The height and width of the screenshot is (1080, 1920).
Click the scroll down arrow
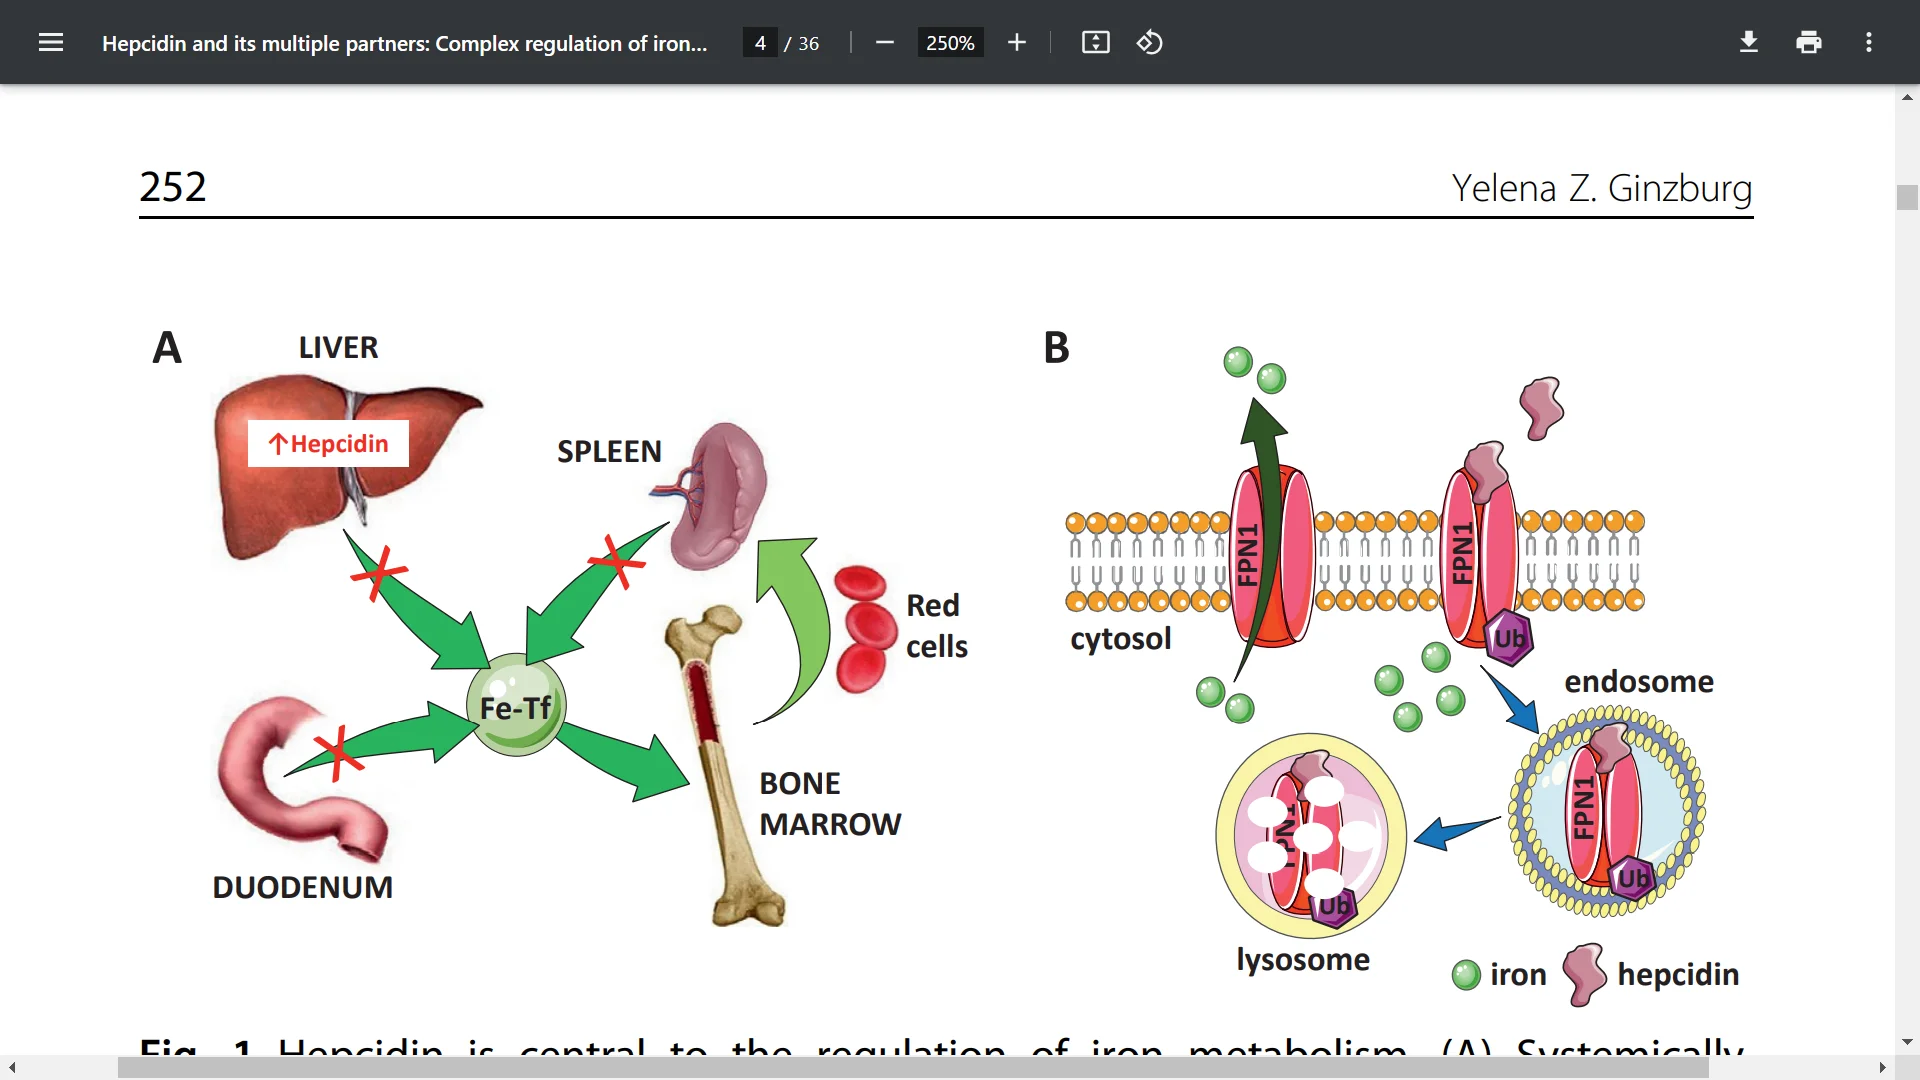tap(1907, 1043)
